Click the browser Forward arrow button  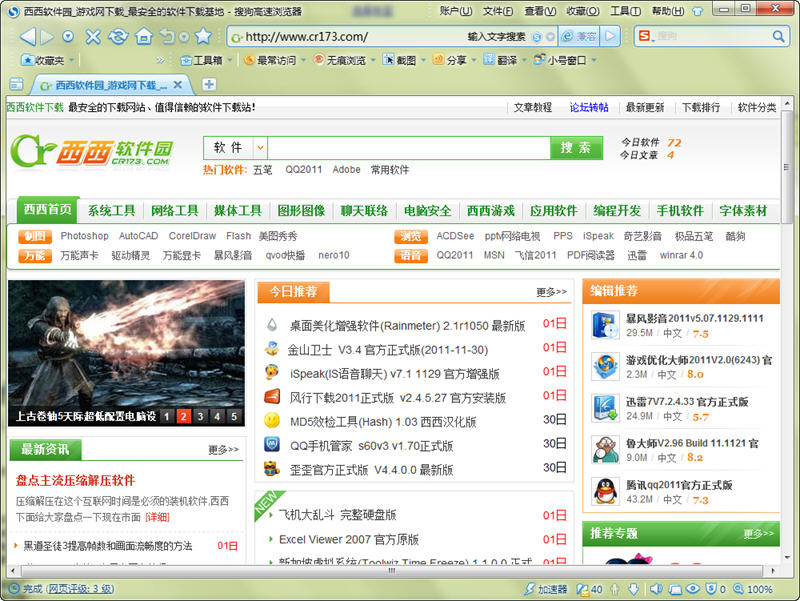point(47,37)
